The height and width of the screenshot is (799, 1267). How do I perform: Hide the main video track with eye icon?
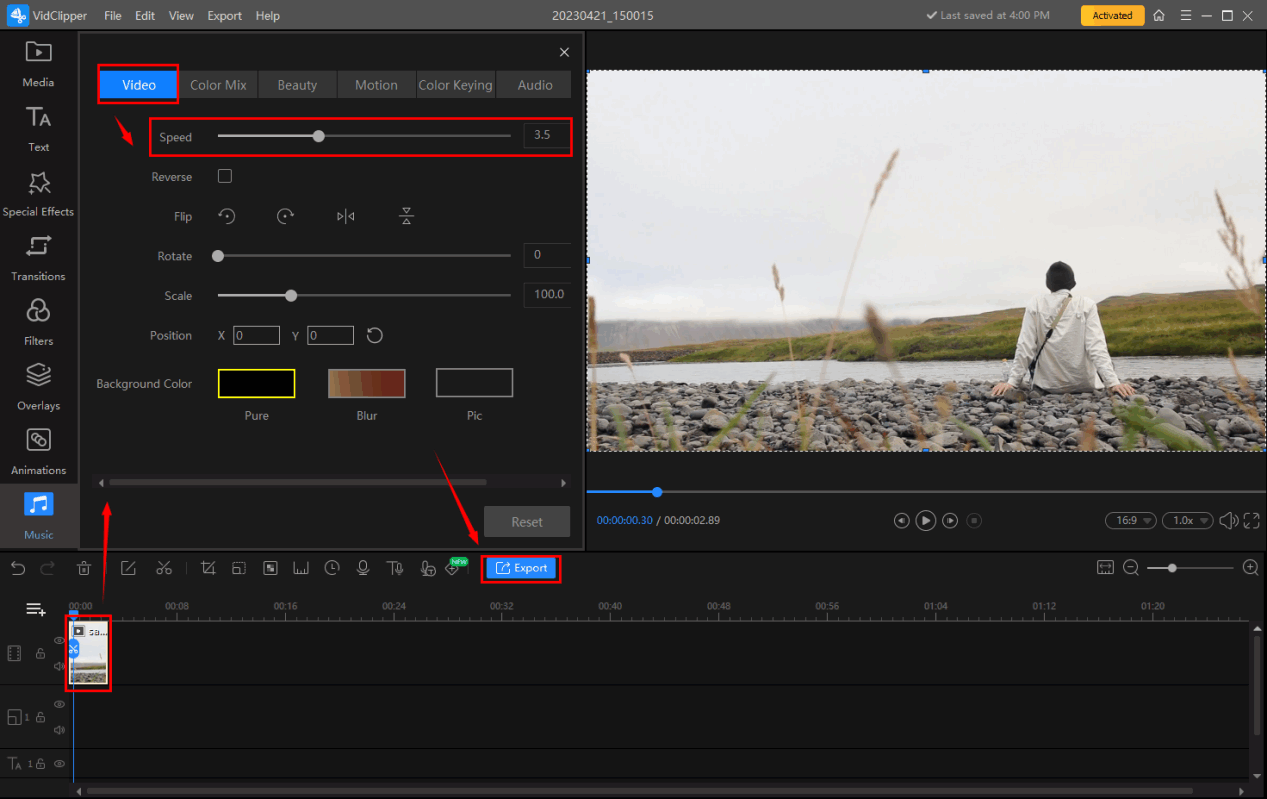coord(60,641)
